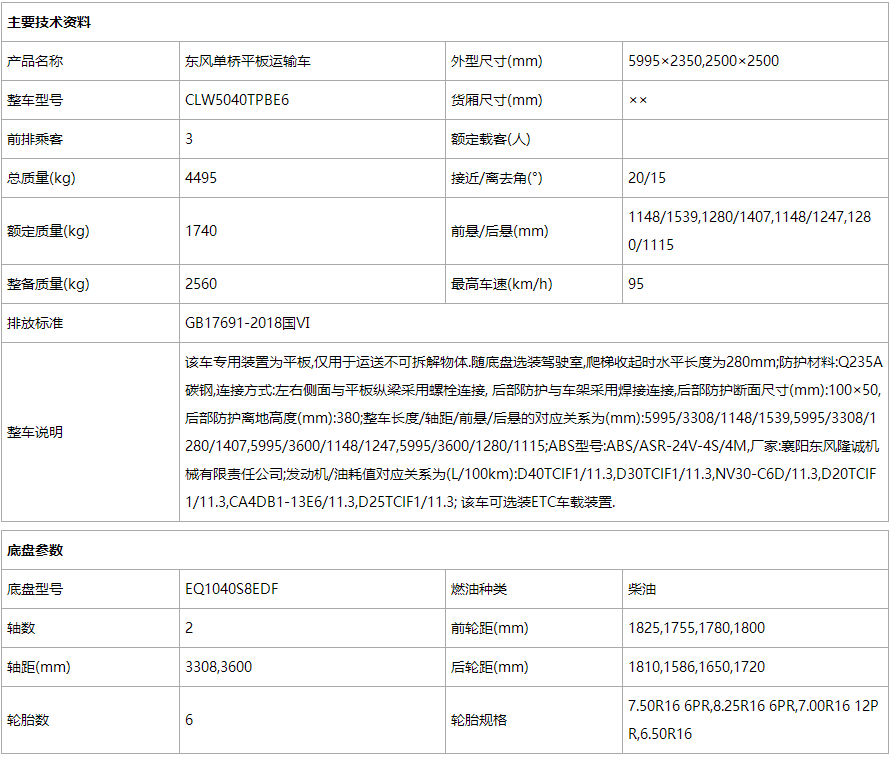Select the 底盘参数 section header
Viewport: 890px width, 760px height.
point(35,550)
